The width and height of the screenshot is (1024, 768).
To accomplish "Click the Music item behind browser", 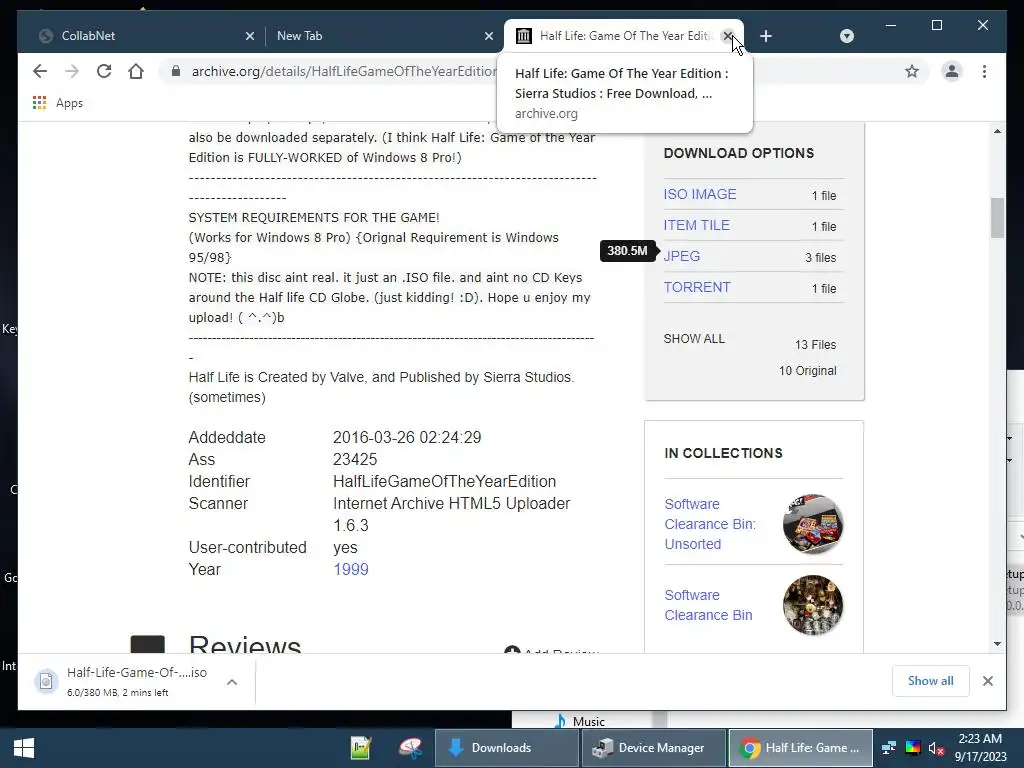I will (x=580, y=721).
